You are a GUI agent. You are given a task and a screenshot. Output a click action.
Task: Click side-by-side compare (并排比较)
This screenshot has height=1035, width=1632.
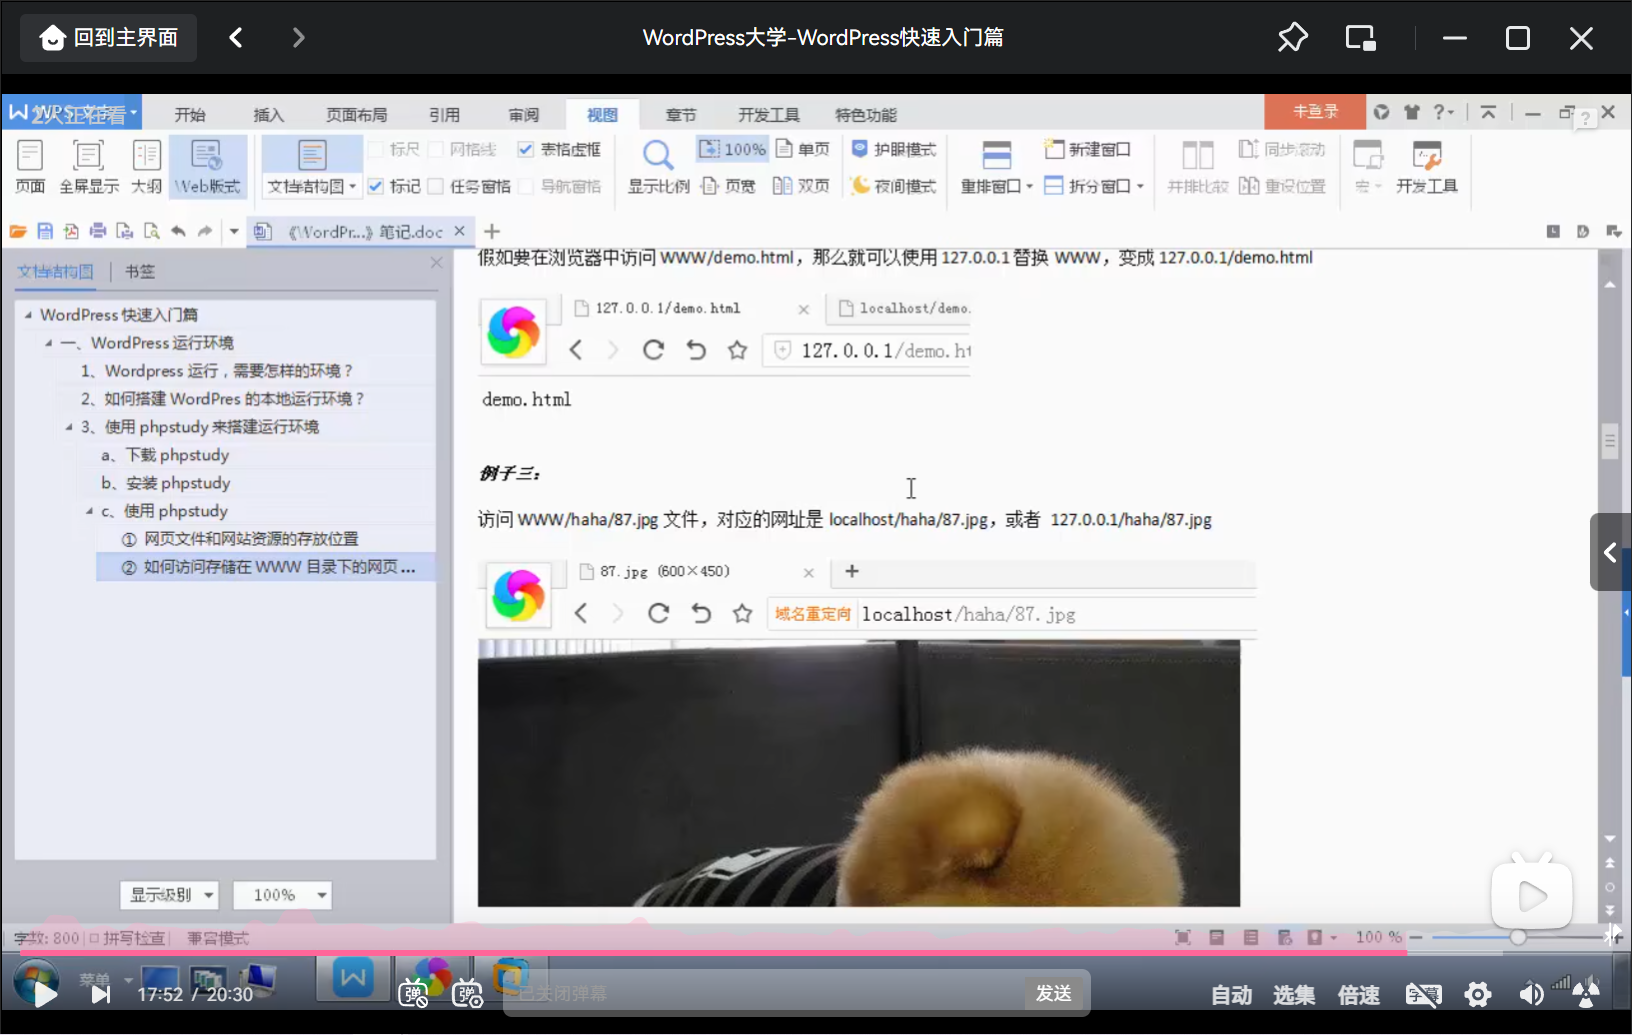(1197, 166)
